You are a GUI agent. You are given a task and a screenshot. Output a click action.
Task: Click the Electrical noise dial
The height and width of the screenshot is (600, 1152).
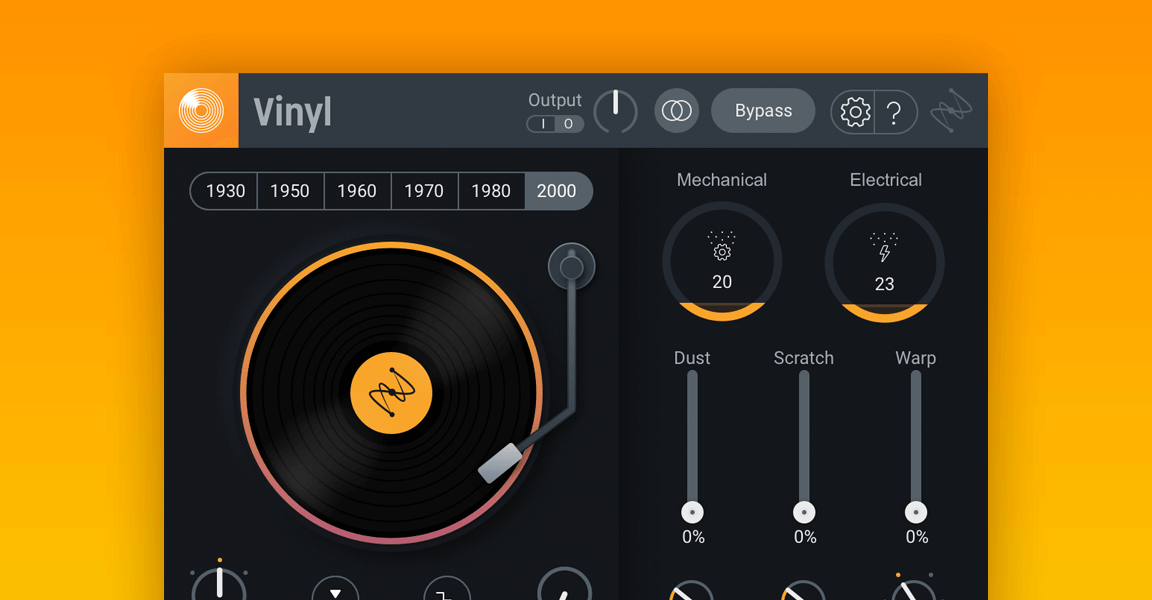885,263
